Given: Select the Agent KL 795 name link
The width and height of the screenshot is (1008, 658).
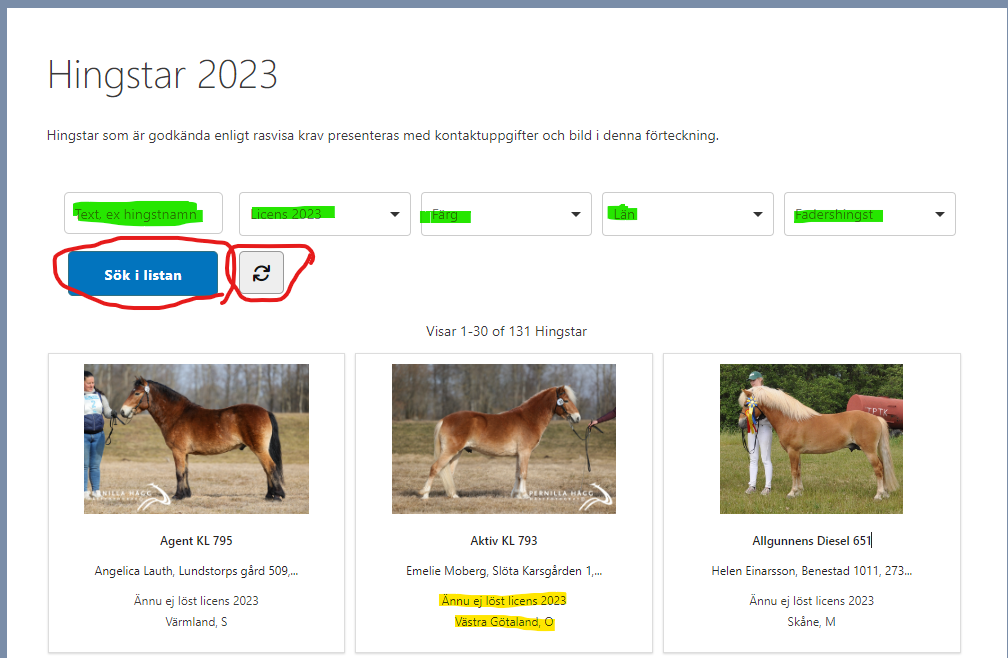Looking at the screenshot, I should click(x=196, y=541).
